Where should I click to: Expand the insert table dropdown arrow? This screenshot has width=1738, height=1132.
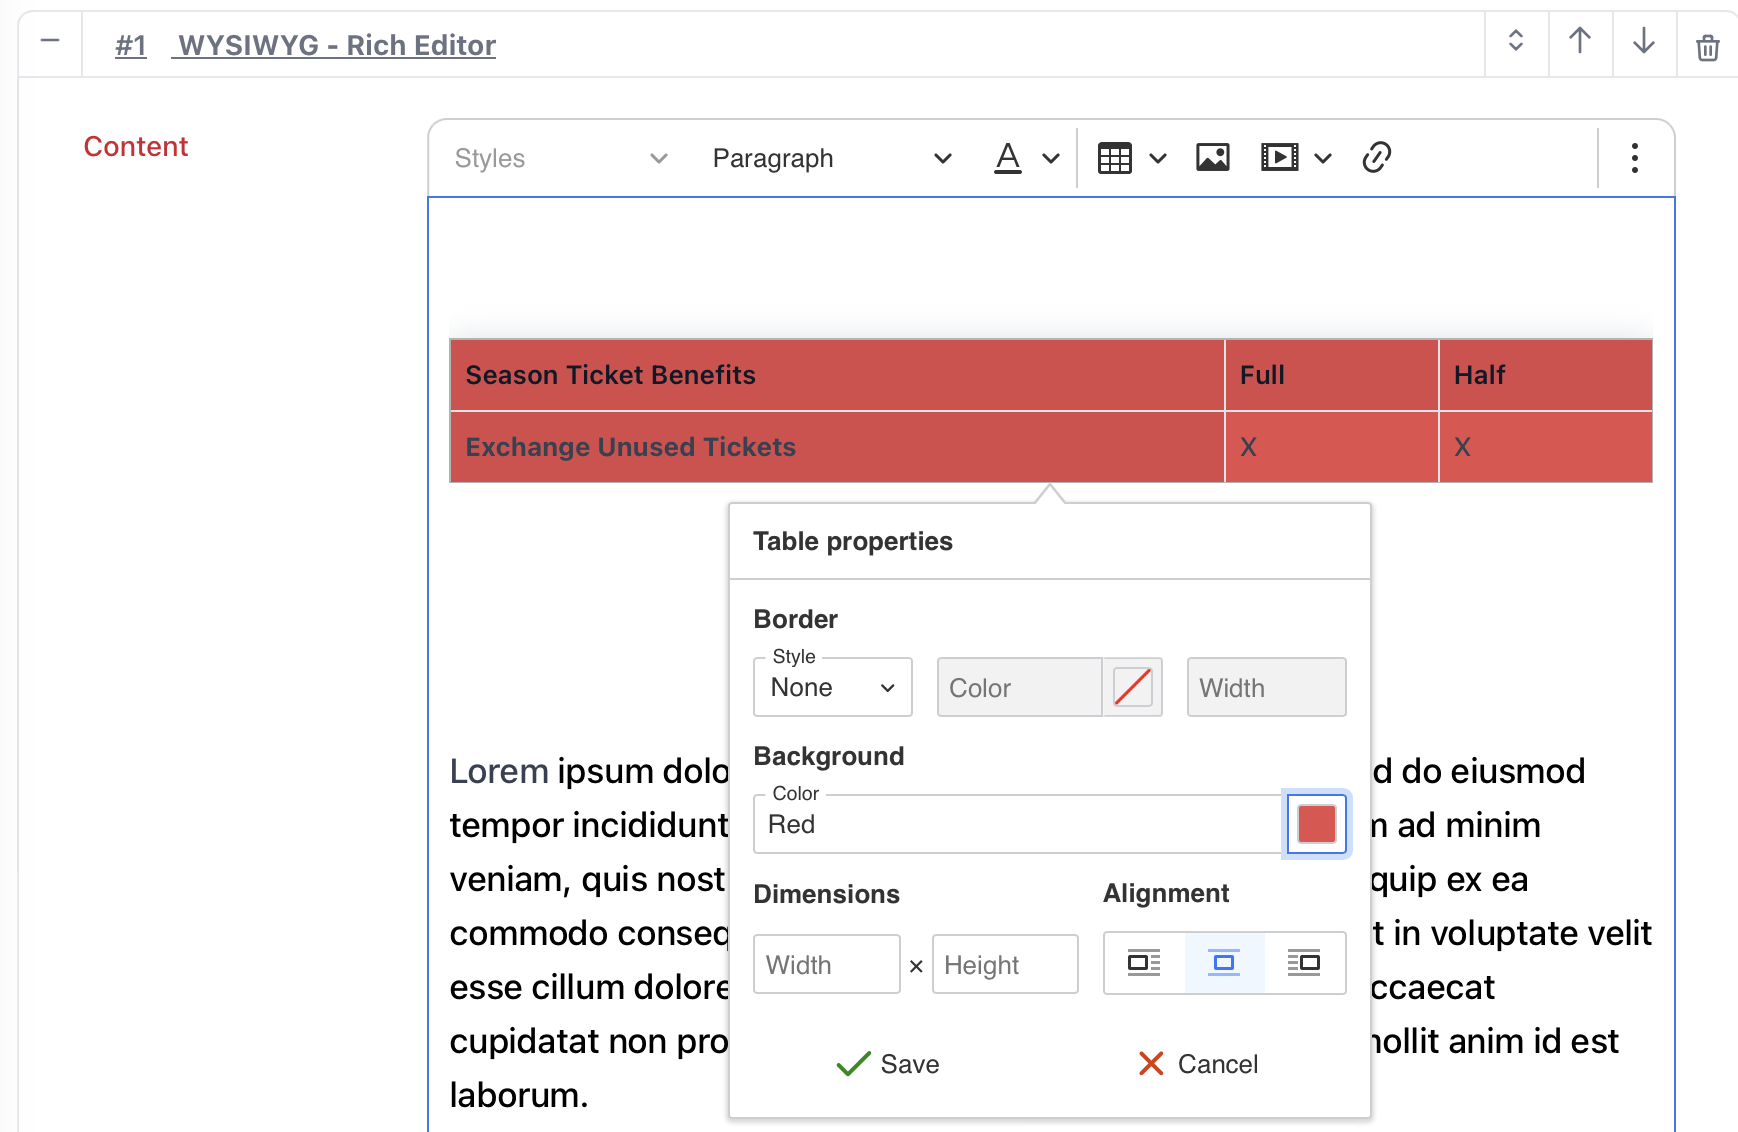[1158, 158]
